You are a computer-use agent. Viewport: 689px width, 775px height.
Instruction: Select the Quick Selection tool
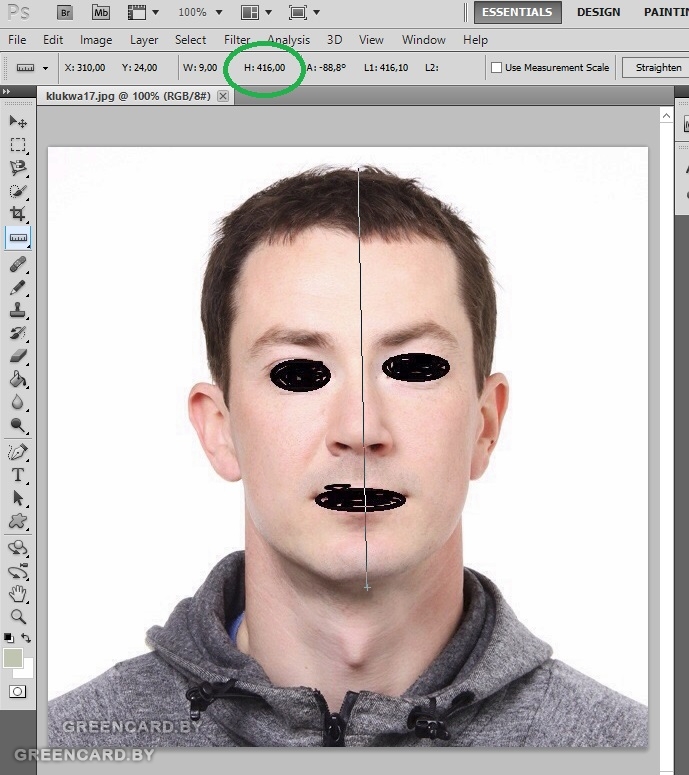point(18,191)
